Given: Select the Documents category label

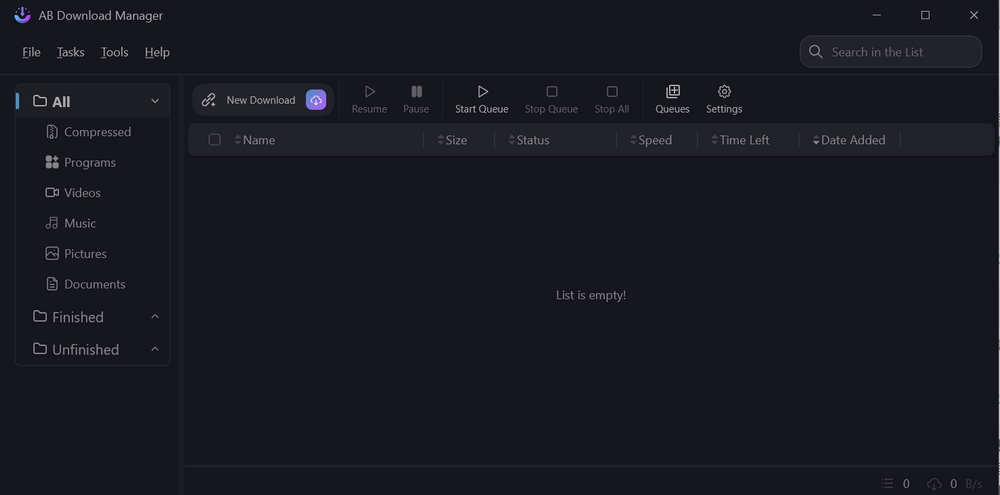Looking at the screenshot, I should point(95,284).
